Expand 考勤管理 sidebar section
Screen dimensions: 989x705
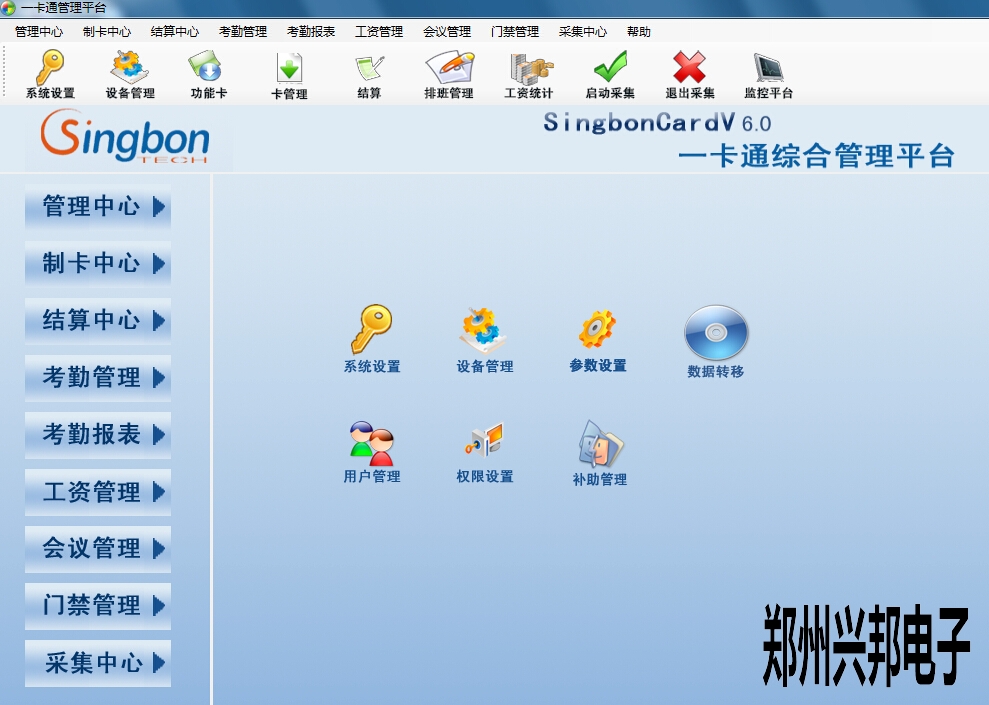[98, 377]
